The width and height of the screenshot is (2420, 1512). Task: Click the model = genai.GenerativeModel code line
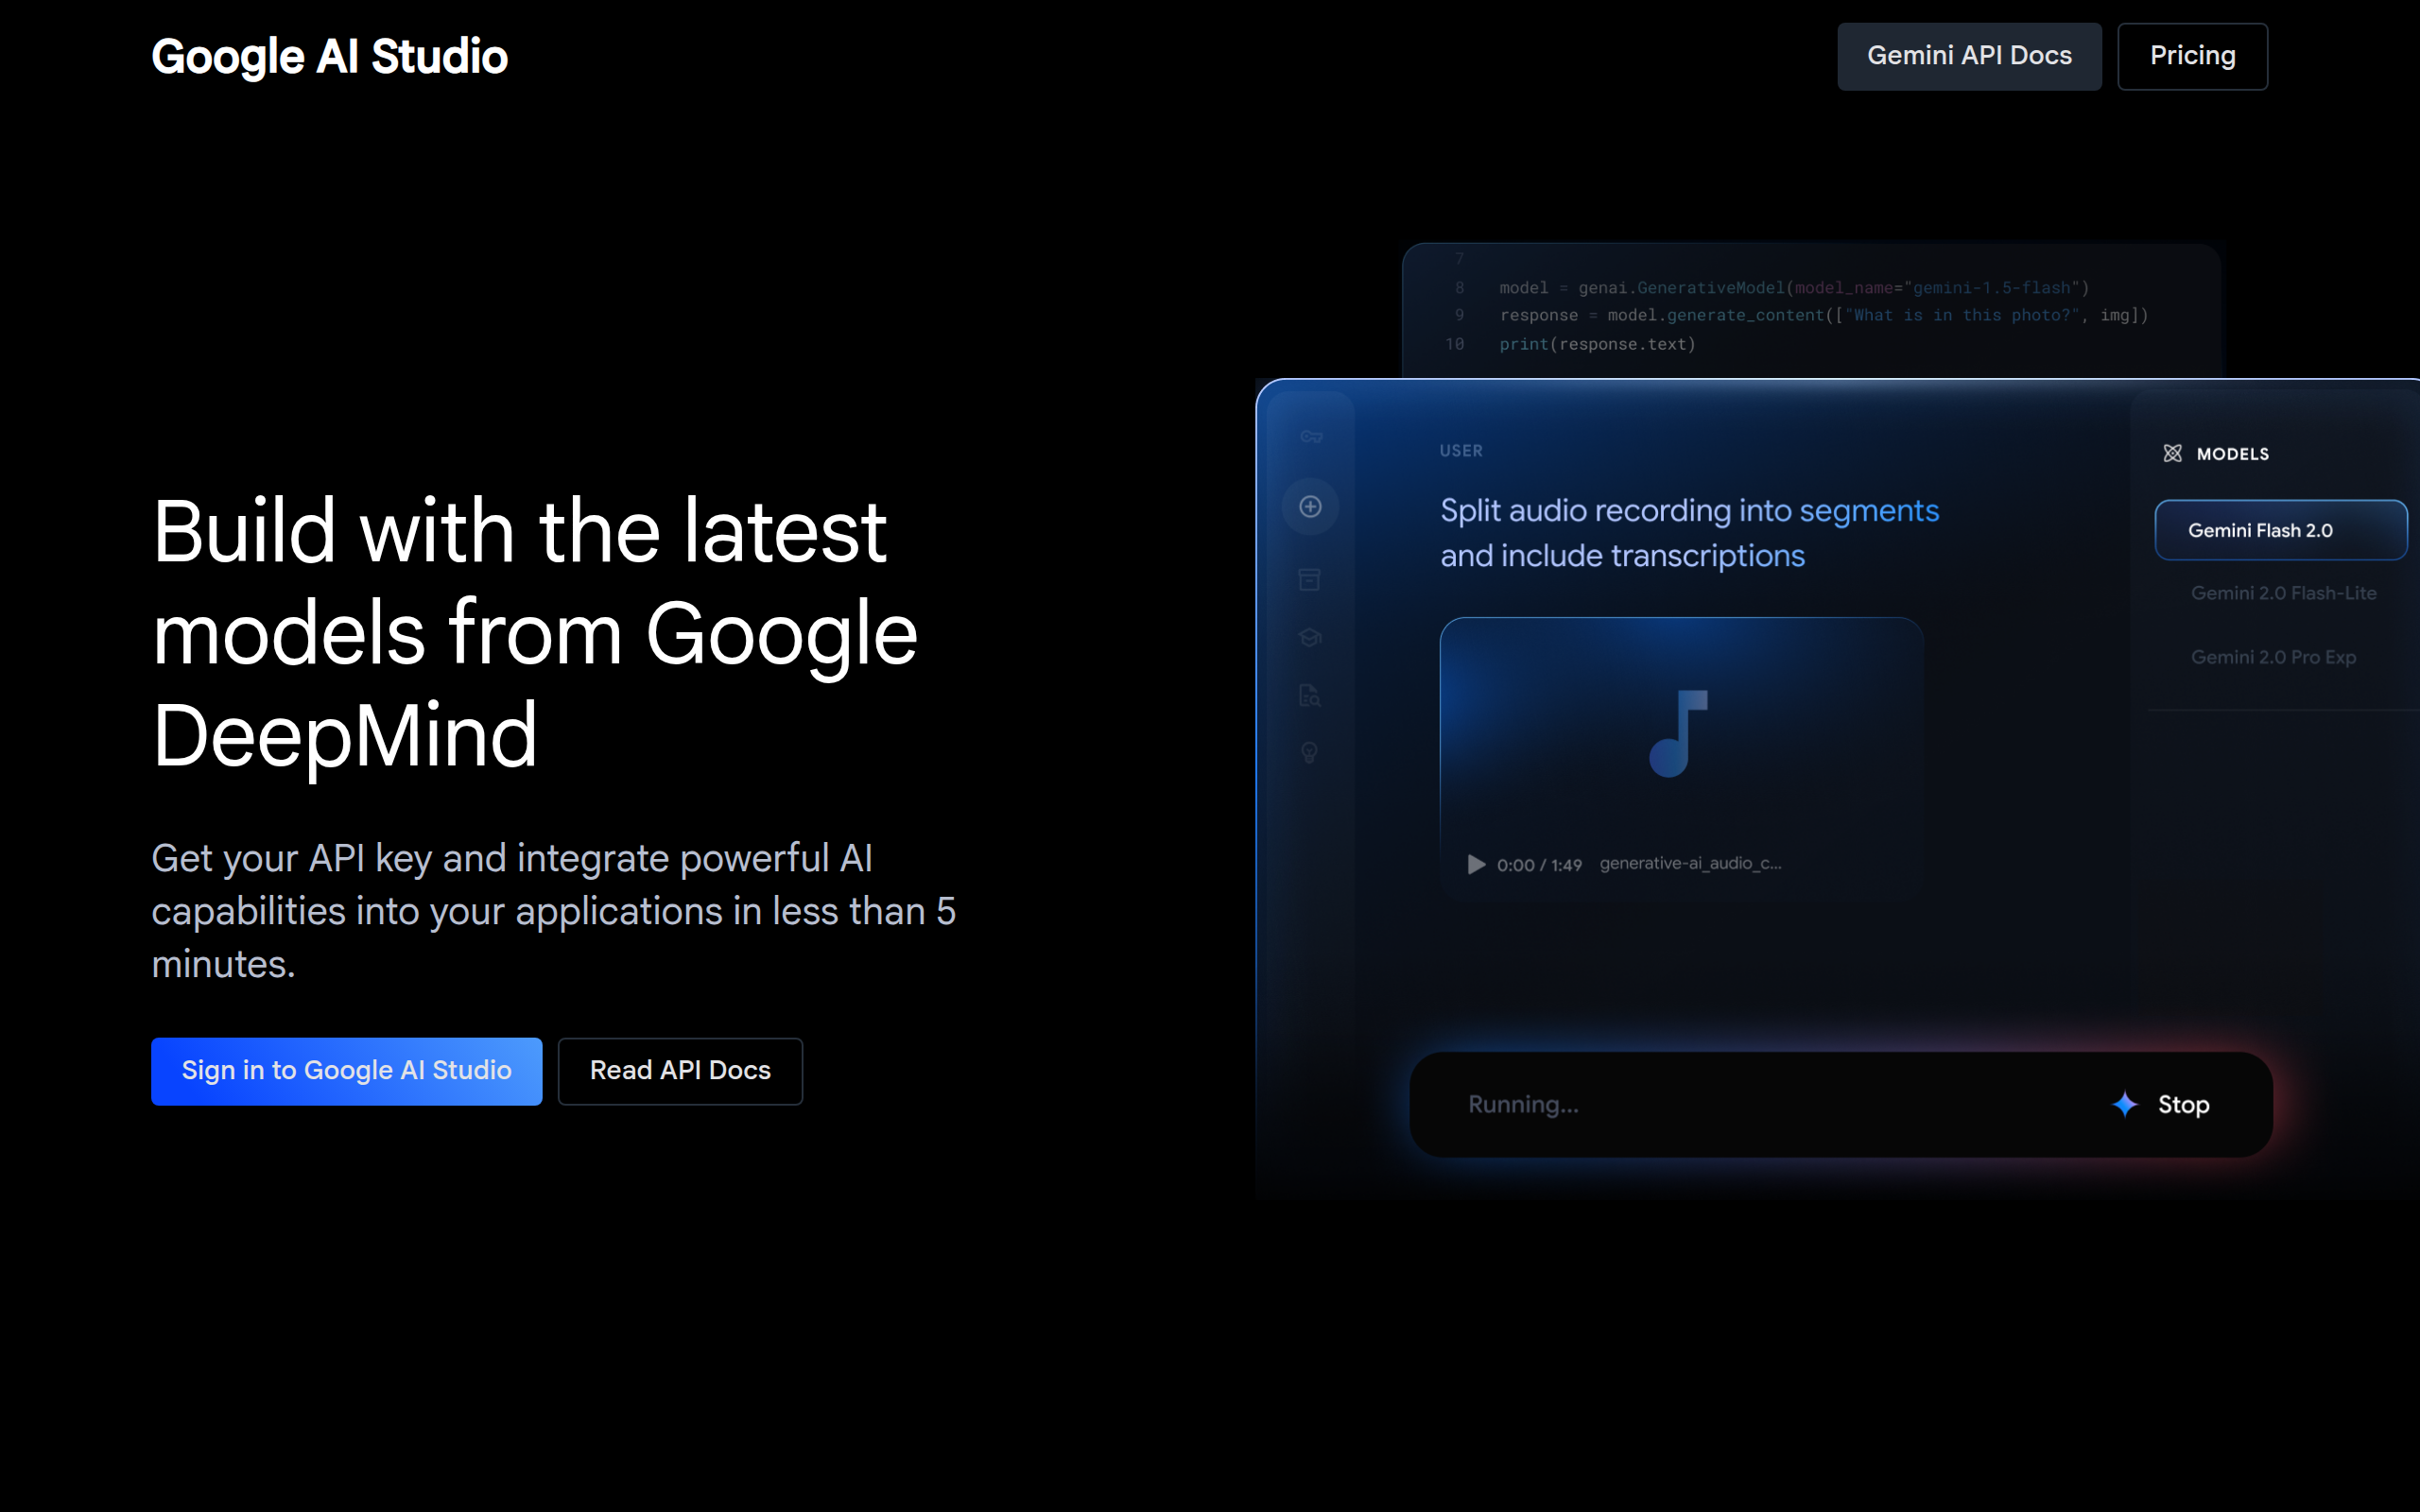[1794, 288]
